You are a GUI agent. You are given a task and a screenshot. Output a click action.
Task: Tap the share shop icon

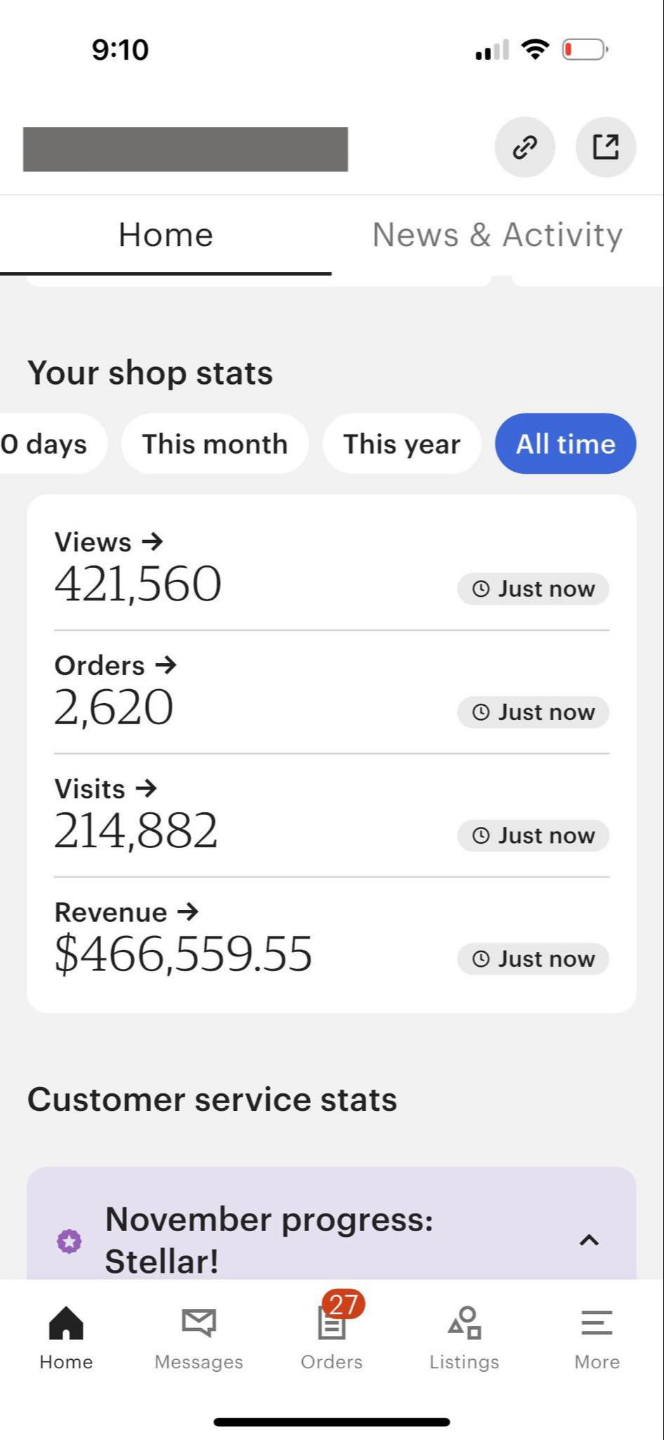[x=606, y=148]
